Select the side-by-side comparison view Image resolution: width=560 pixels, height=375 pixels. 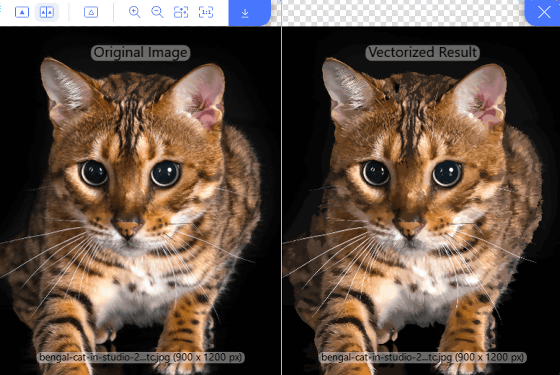(x=47, y=12)
